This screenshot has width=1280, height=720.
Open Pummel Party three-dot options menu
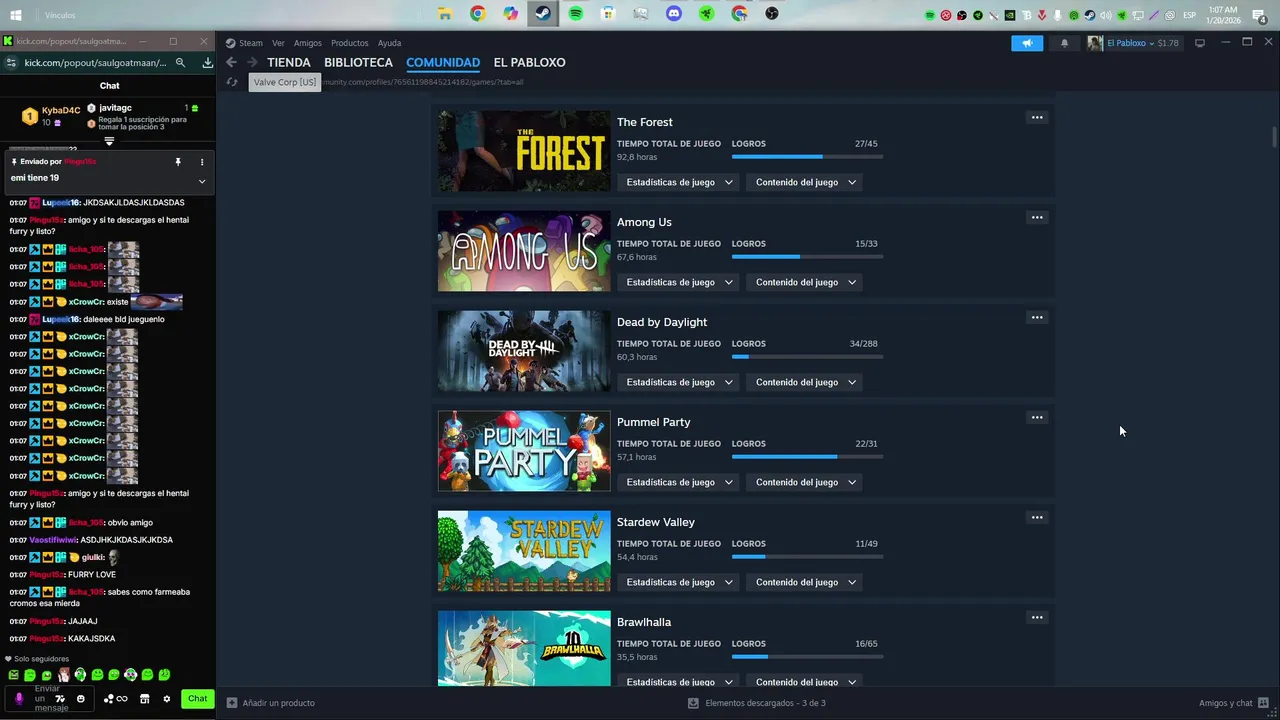[x=1037, y=417]
